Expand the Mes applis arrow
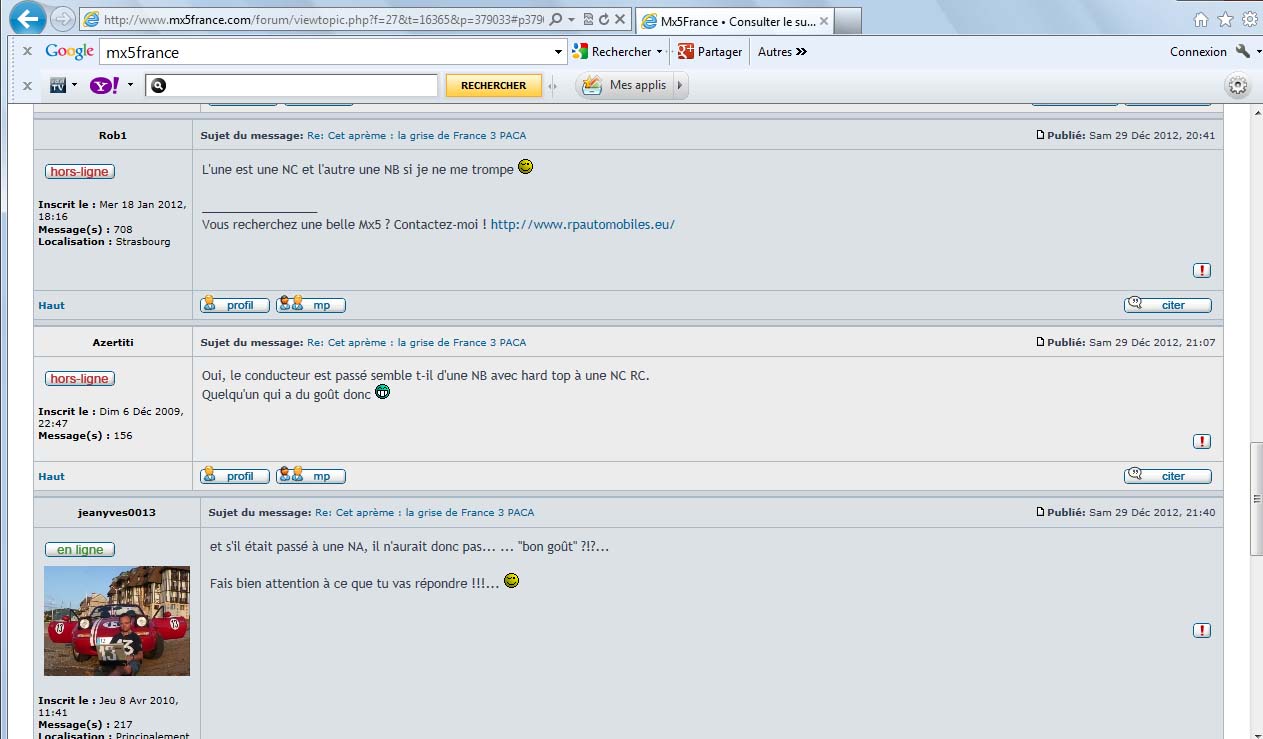This screenshot has width=1263, height=739. 680,85
